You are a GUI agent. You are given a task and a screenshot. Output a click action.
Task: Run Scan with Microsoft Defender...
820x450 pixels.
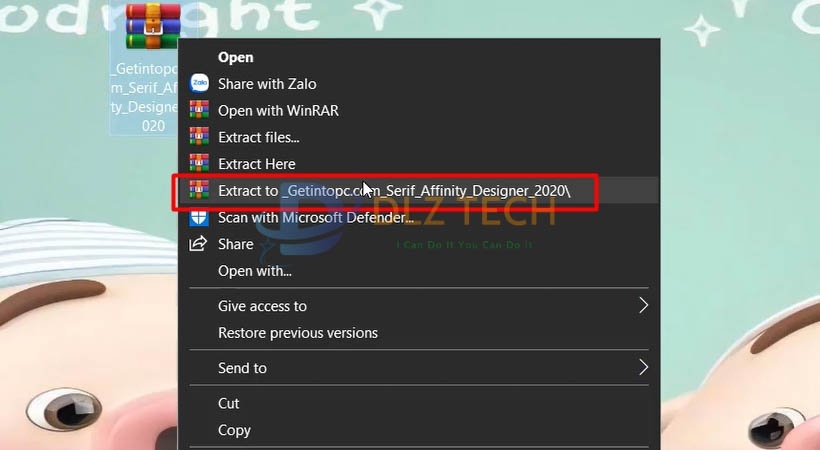(x=418, y=217)
